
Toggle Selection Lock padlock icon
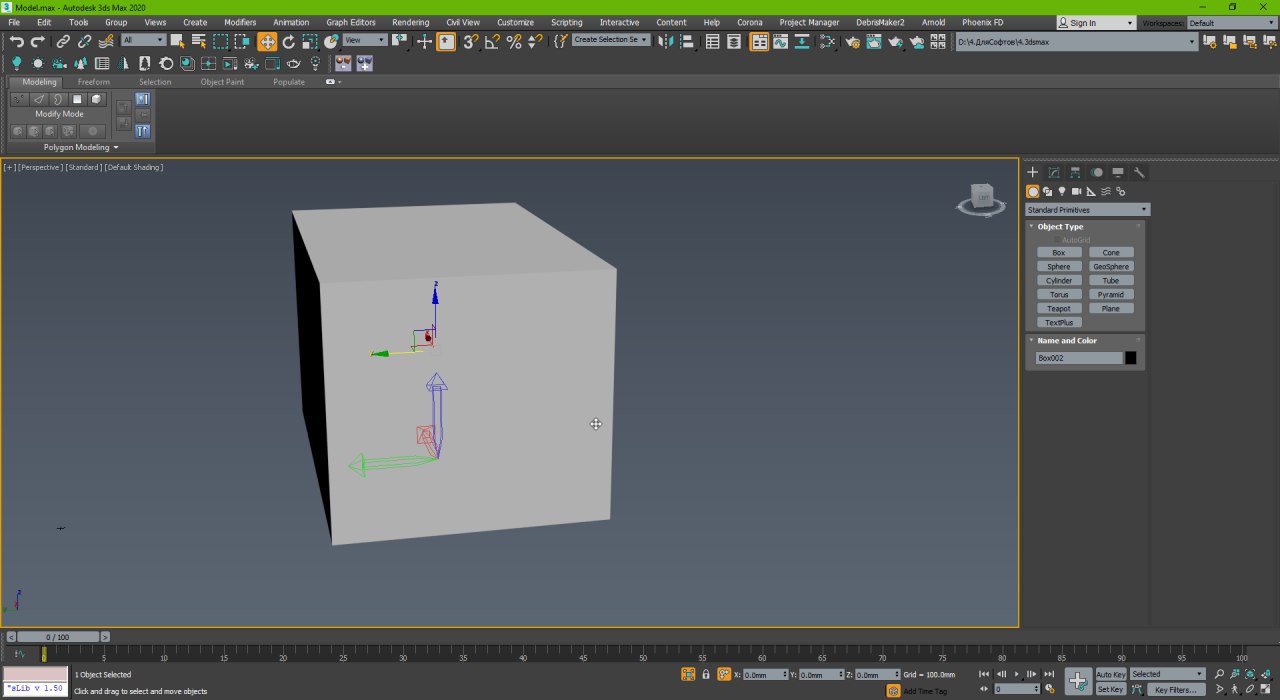coord(706,674)
